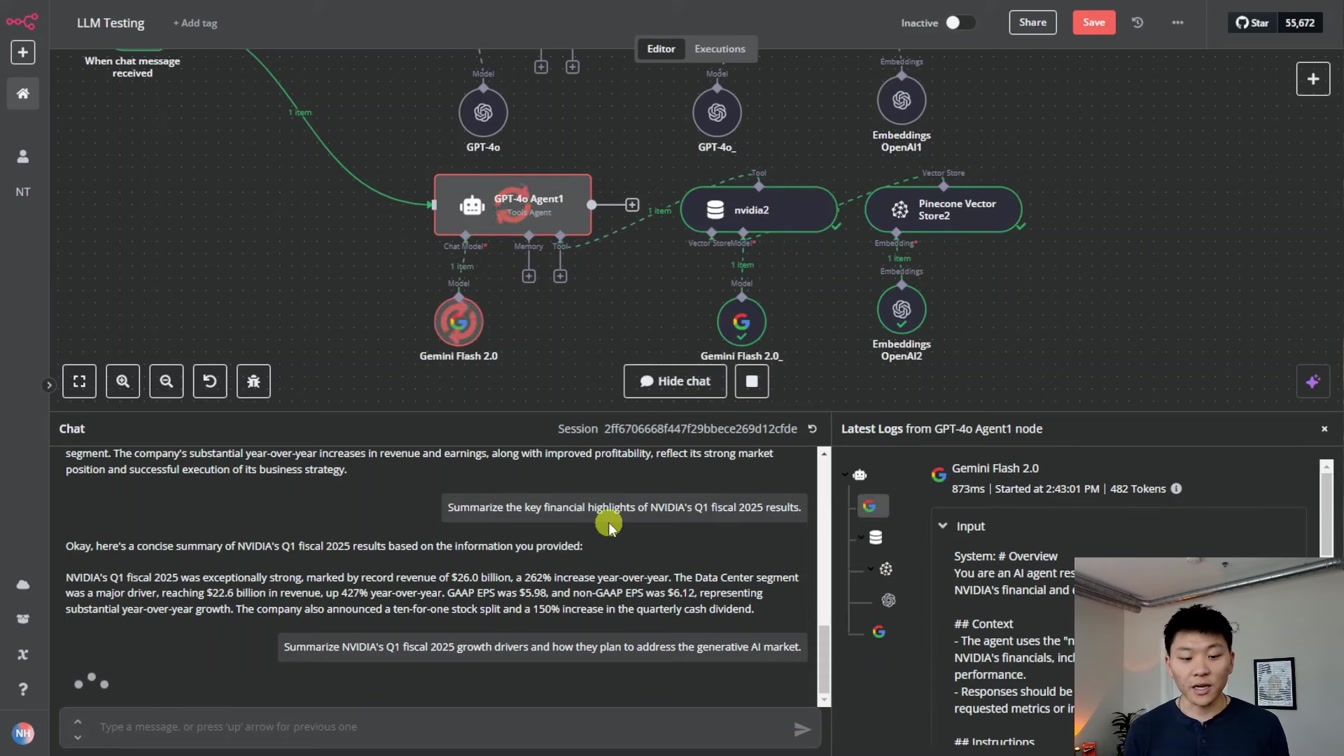1344x756 pixels.
Task: Click the token info icon beside 482 Tokens
Action: click(1176, 489)
